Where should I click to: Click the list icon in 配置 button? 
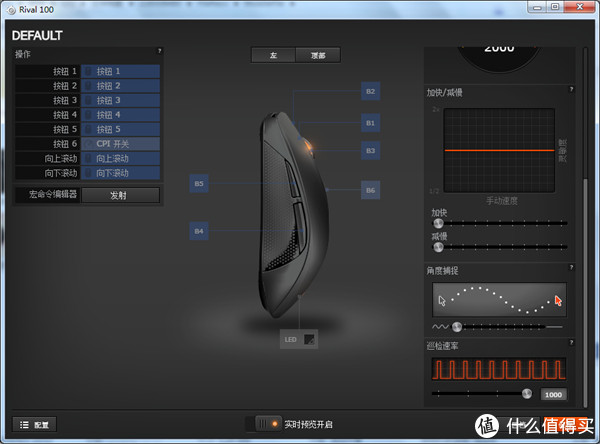[x=24, y=424]
